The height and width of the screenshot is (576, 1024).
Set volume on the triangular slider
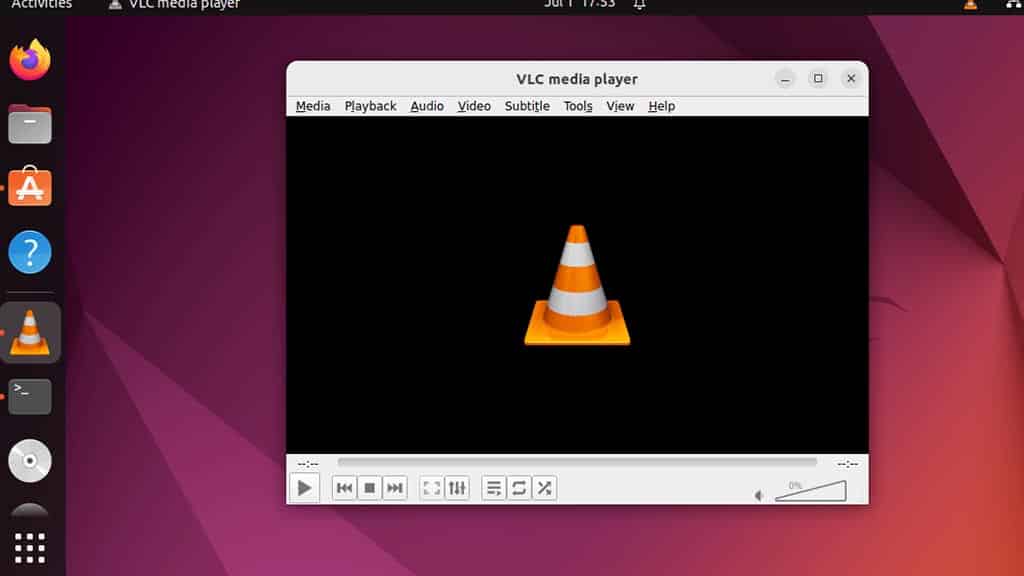(810, 491)
